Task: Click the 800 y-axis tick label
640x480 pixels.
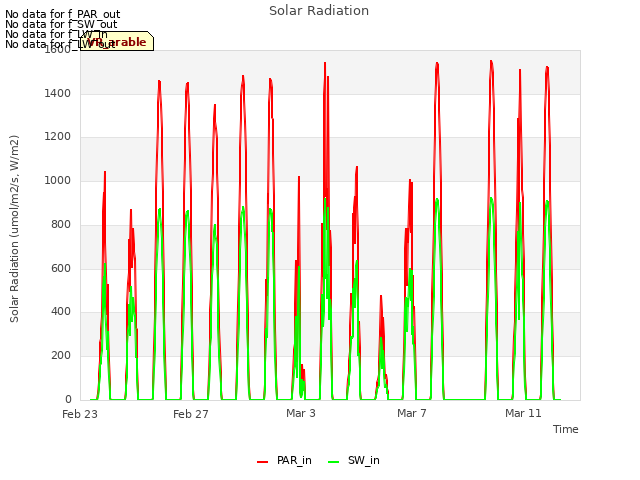Action: click(x=61, y=224)
